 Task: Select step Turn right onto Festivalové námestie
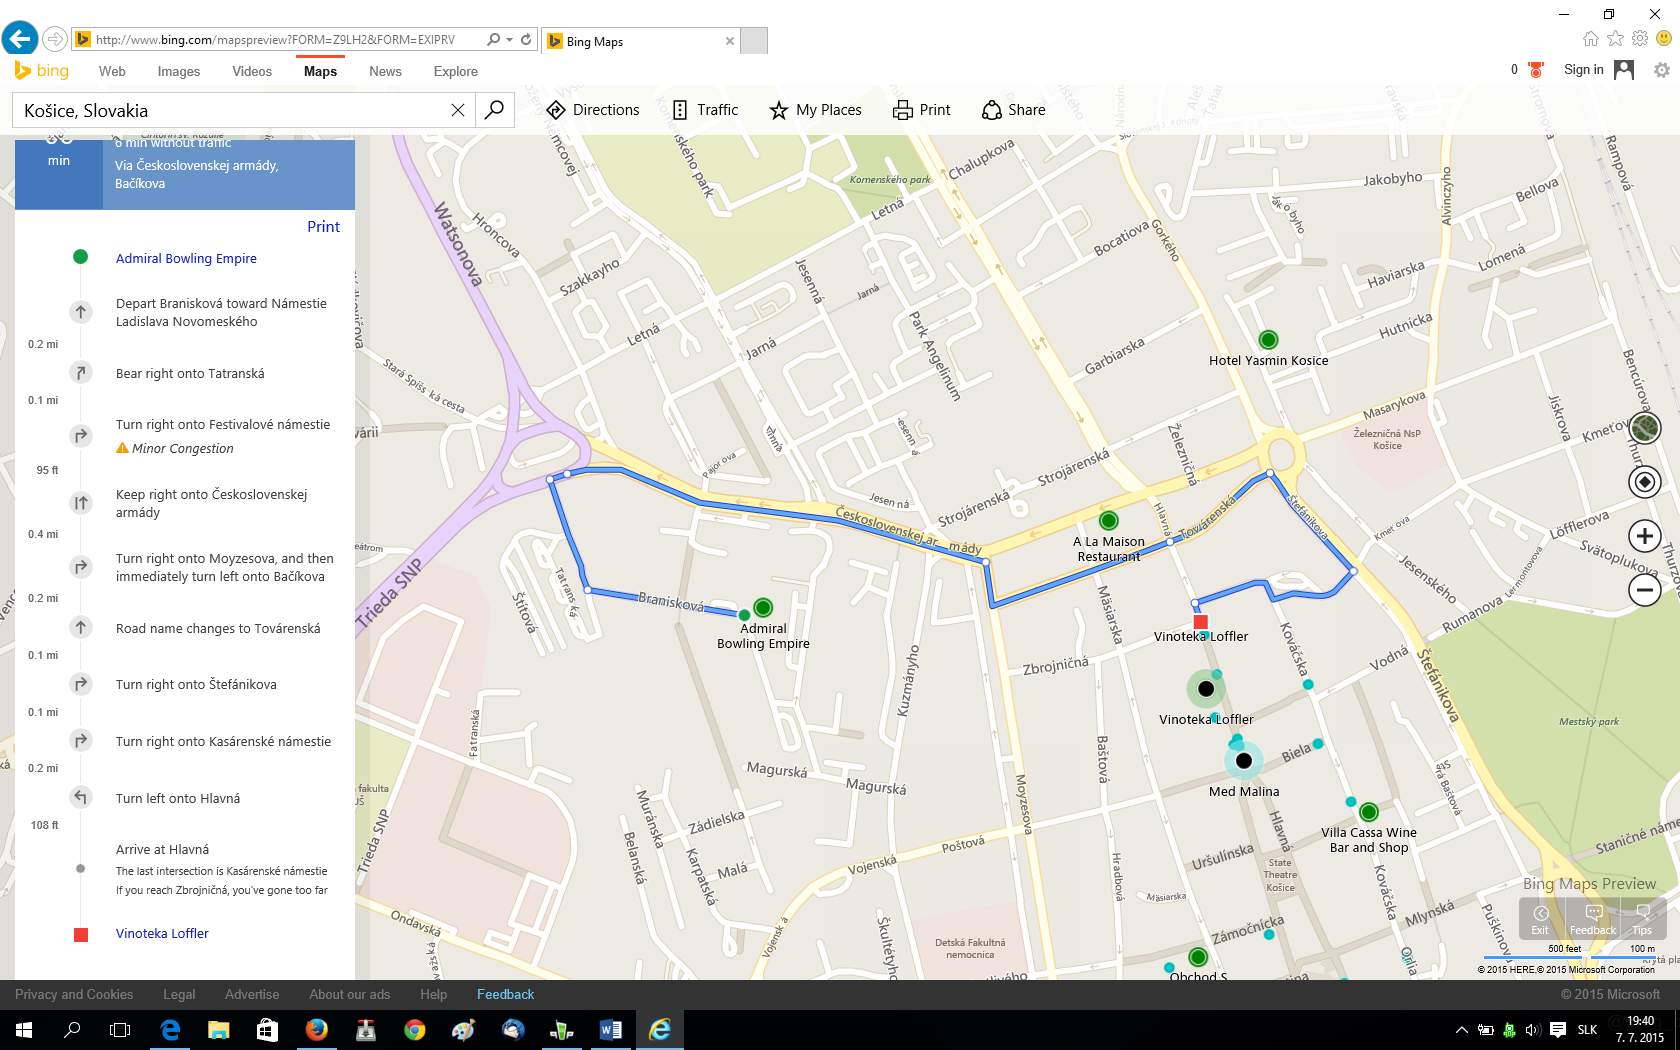pyautogui.click(x=223, y=424)
